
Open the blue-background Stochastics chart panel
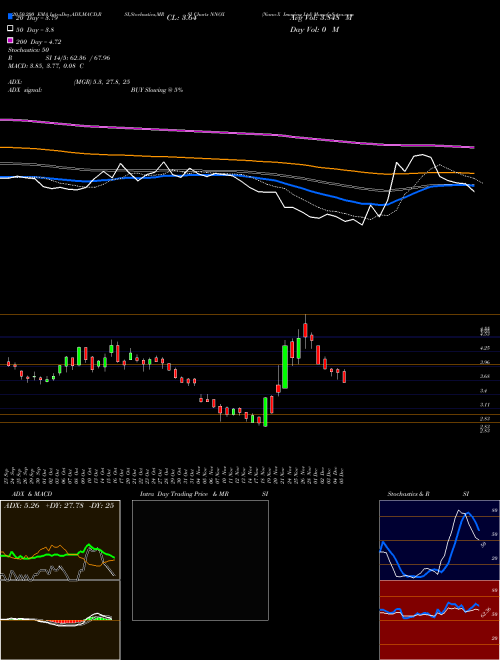(439, 540)
